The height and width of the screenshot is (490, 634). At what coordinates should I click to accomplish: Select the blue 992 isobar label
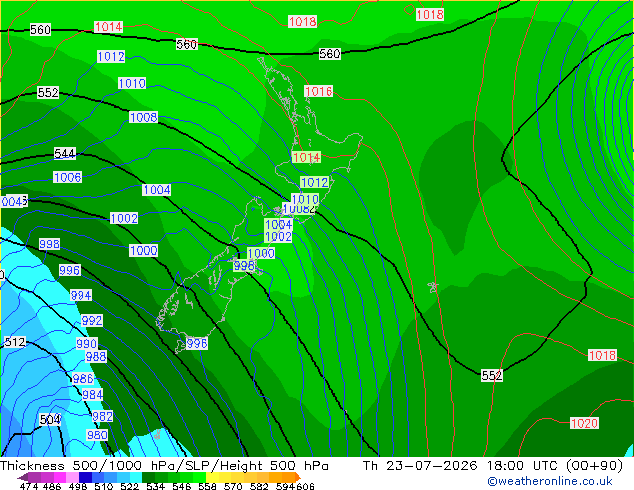[x=92, y=321]
